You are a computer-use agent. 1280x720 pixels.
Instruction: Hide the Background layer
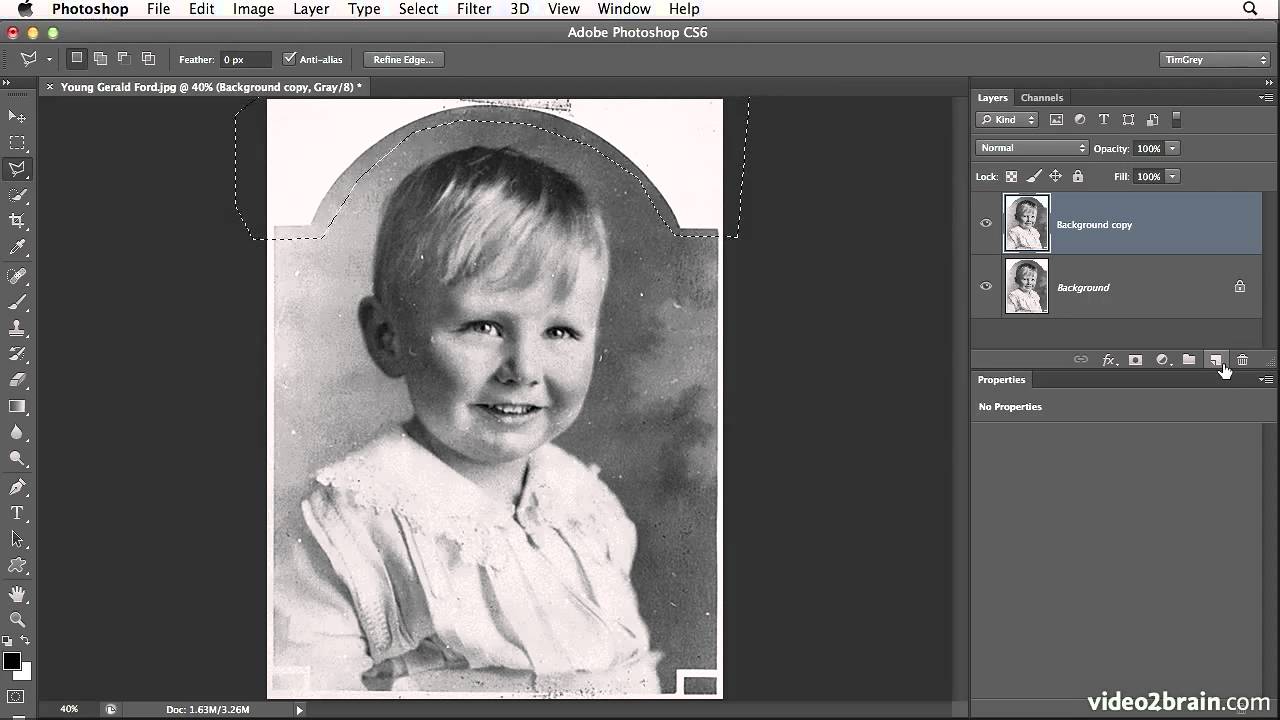986,286
